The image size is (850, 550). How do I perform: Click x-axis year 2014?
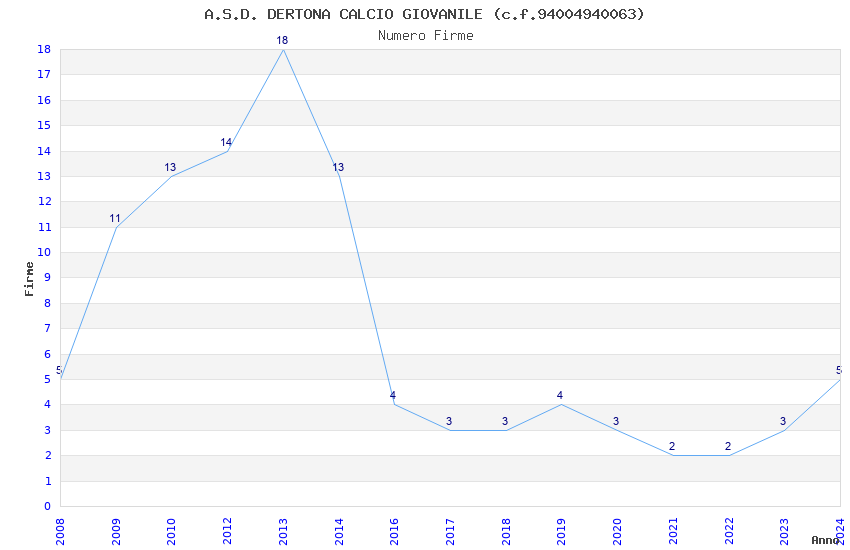339,531
